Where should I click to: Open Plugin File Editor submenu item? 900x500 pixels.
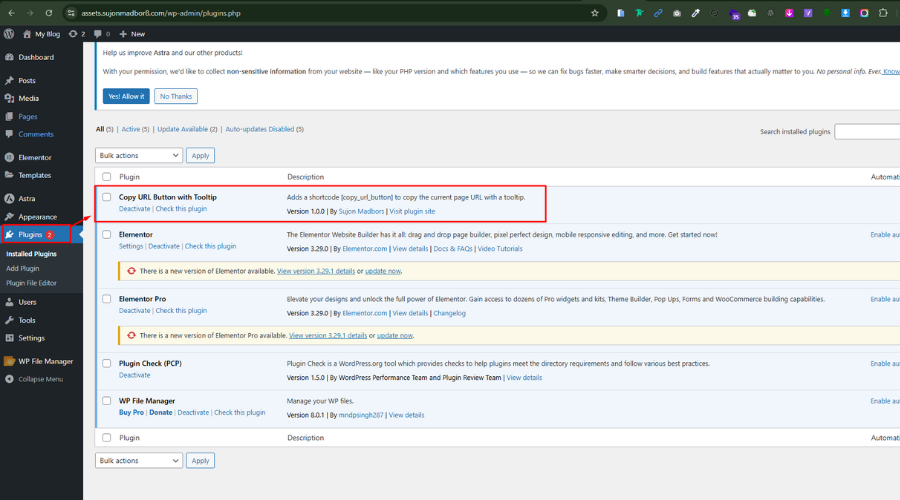[31, 283]
